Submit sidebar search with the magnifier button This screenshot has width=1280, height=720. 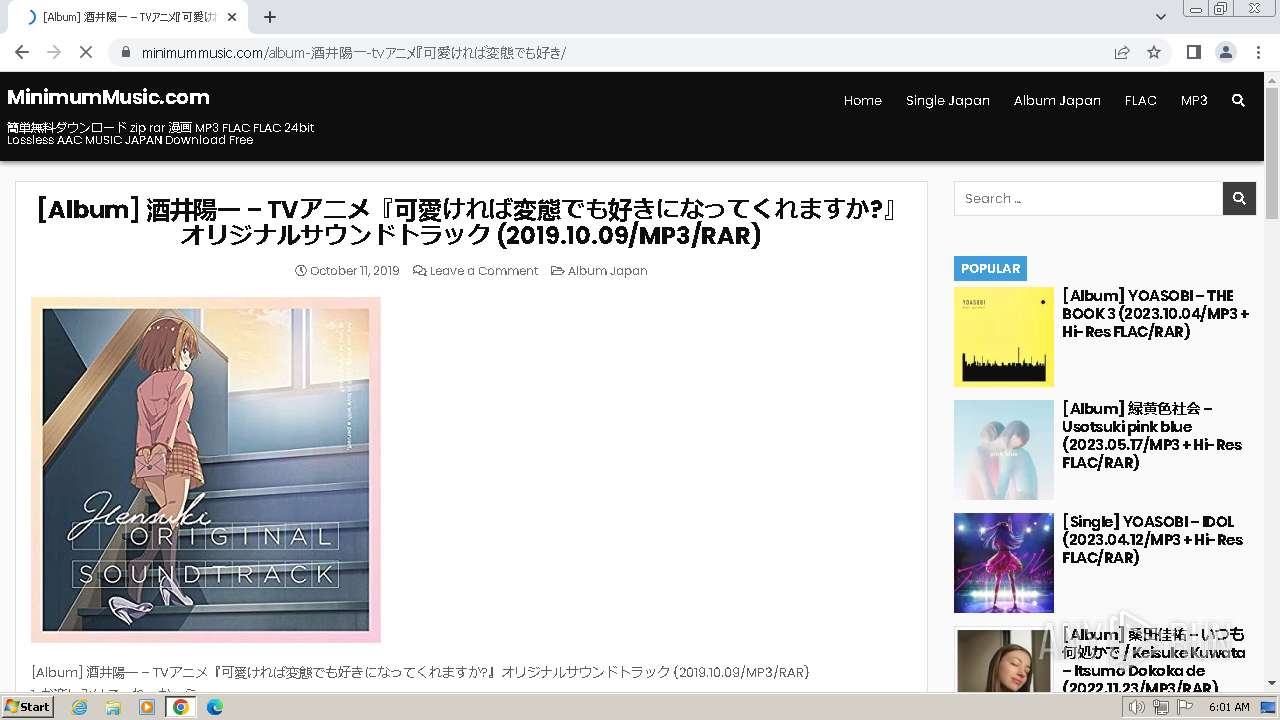point(1239,198)
